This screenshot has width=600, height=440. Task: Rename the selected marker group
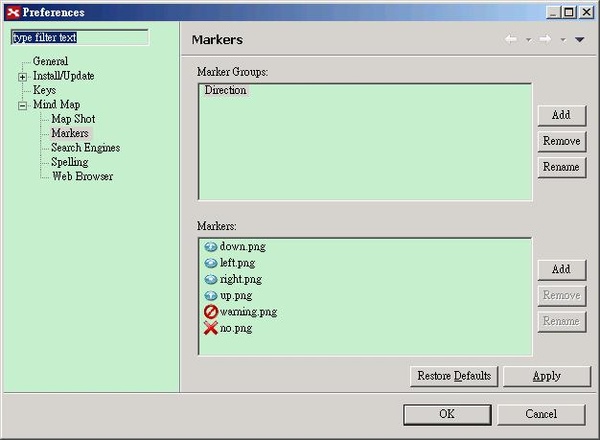(x=561, y=167)
